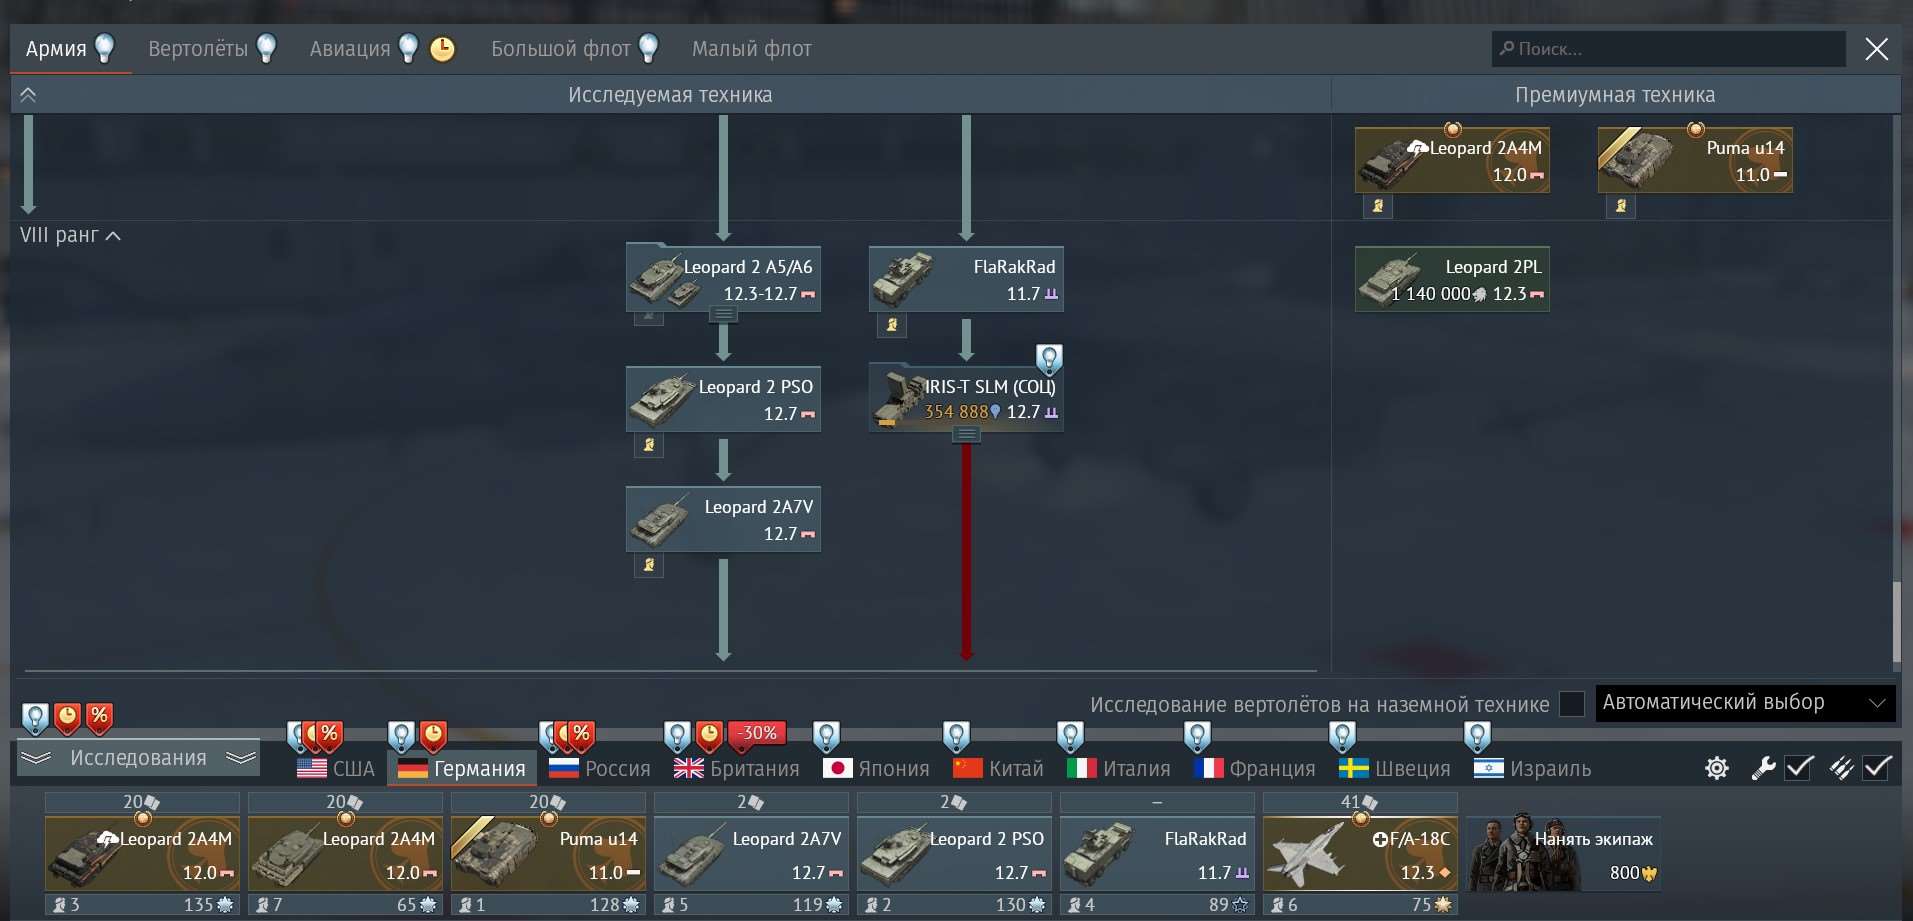Switch to the Большой флот tab

click(x=560, y=48)
